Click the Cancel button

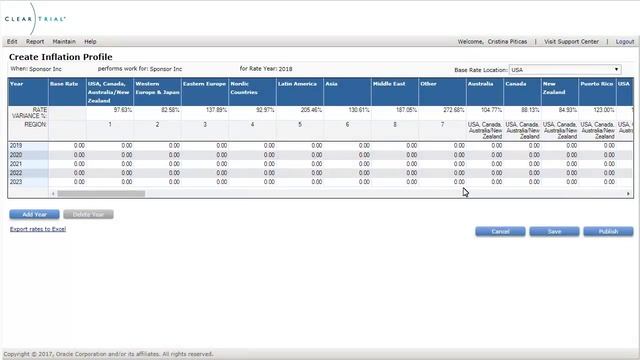(500, 231)
